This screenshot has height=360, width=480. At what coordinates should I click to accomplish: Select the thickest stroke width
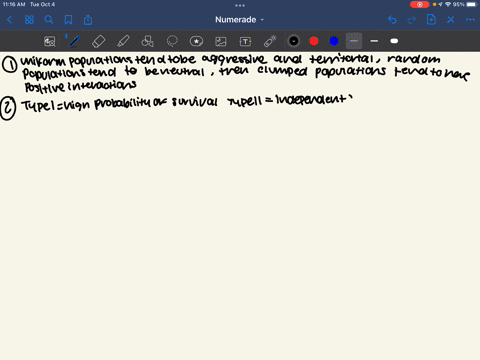394,41
